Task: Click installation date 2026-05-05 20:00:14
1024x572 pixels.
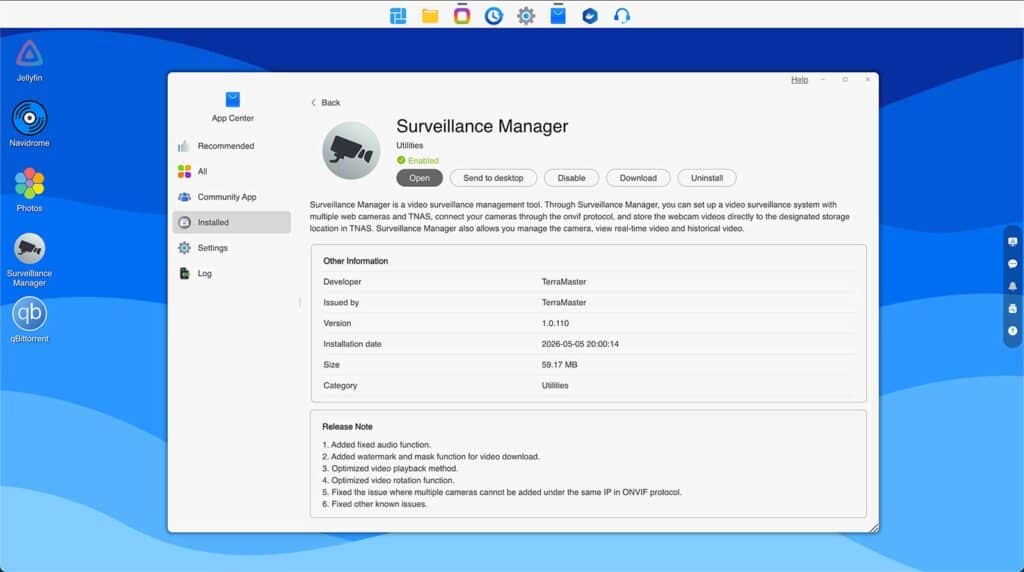Action: 580,344
